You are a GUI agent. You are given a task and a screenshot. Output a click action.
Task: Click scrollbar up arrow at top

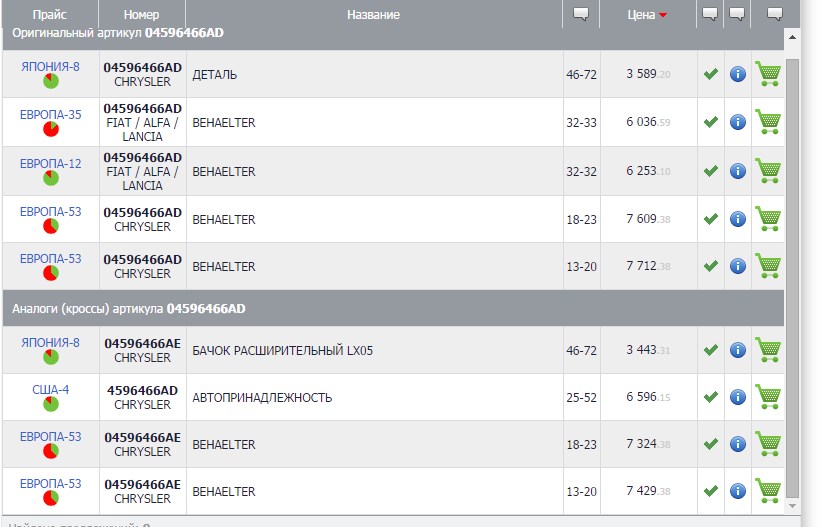(792, 37)
